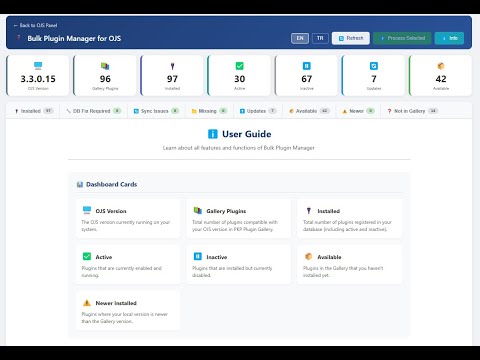Click the books icon on the Gallery Plugins stat card

105,66
